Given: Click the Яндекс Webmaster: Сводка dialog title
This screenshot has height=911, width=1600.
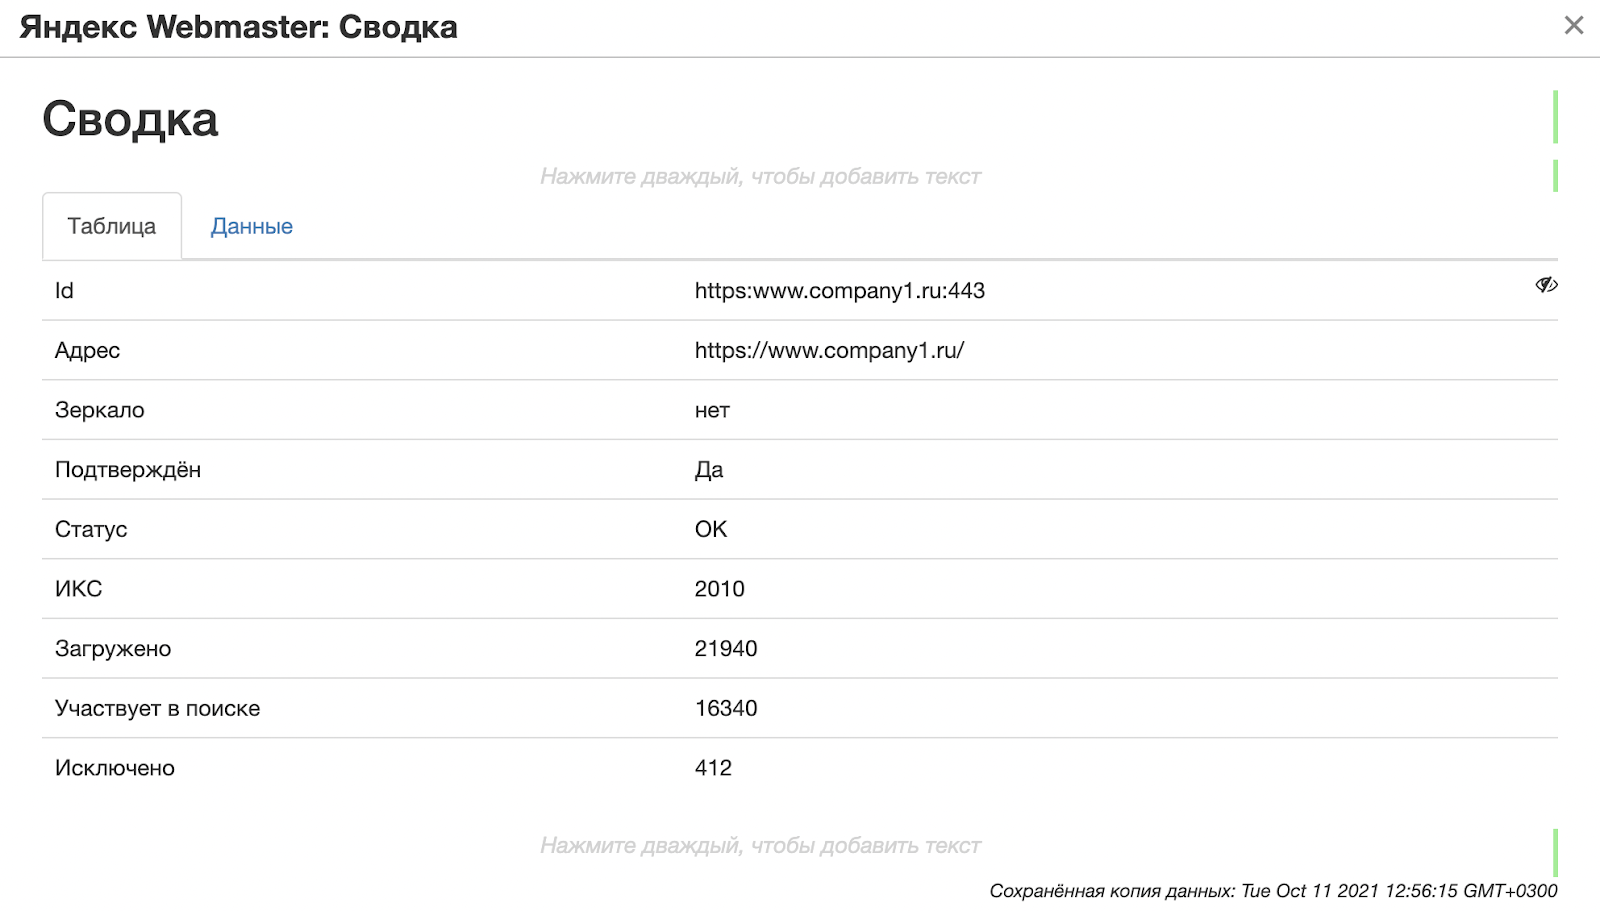Looking at the screenshot, I should [238, 27].
